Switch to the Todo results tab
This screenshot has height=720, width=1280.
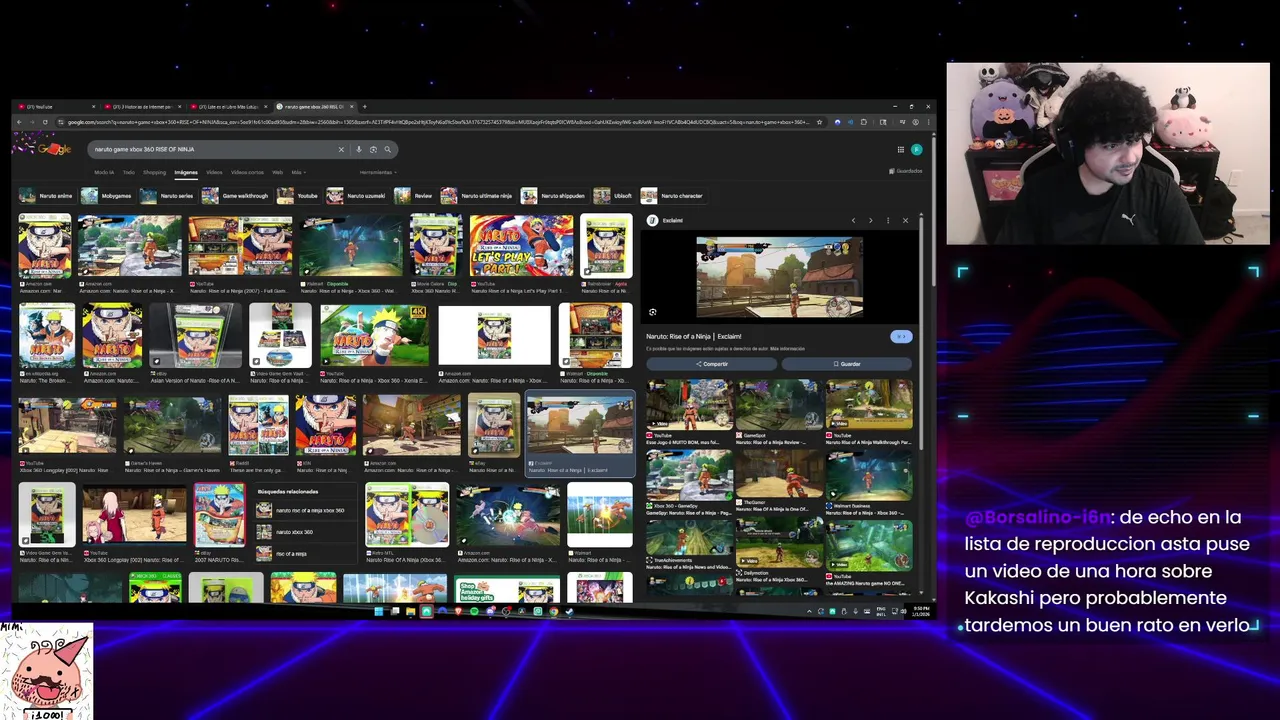[x=128, y=172]
